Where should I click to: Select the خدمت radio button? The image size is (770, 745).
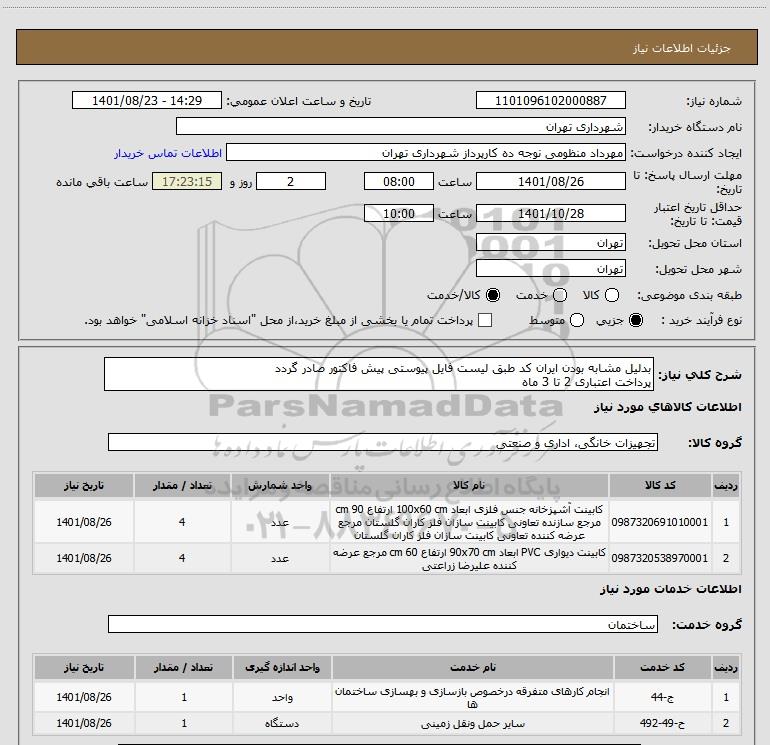[x=560, y=295]
